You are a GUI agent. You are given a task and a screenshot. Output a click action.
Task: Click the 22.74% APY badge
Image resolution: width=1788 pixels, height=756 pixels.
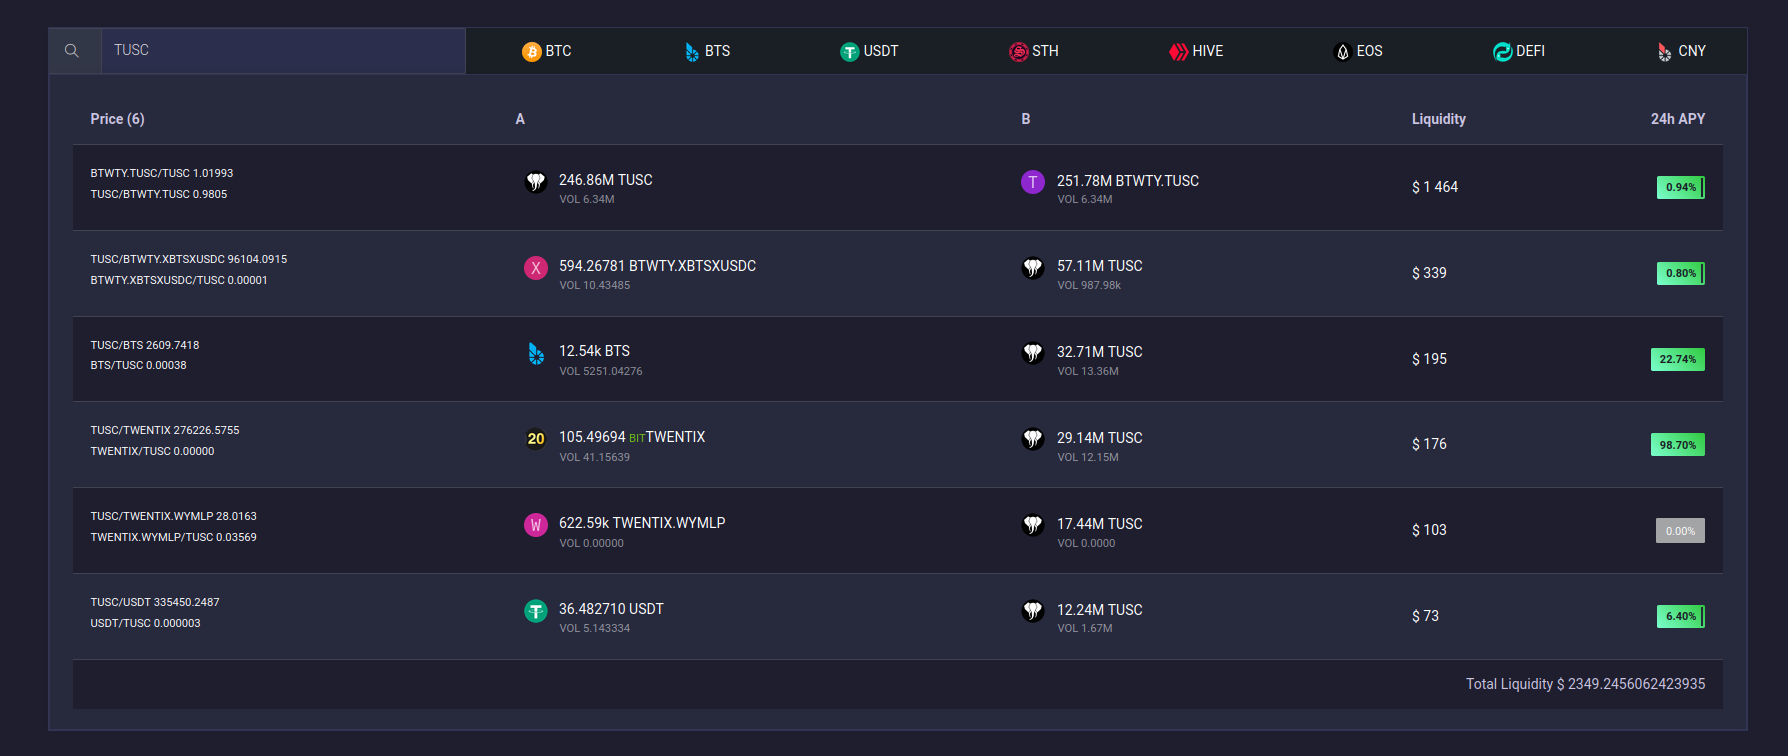pos(1678,359)
